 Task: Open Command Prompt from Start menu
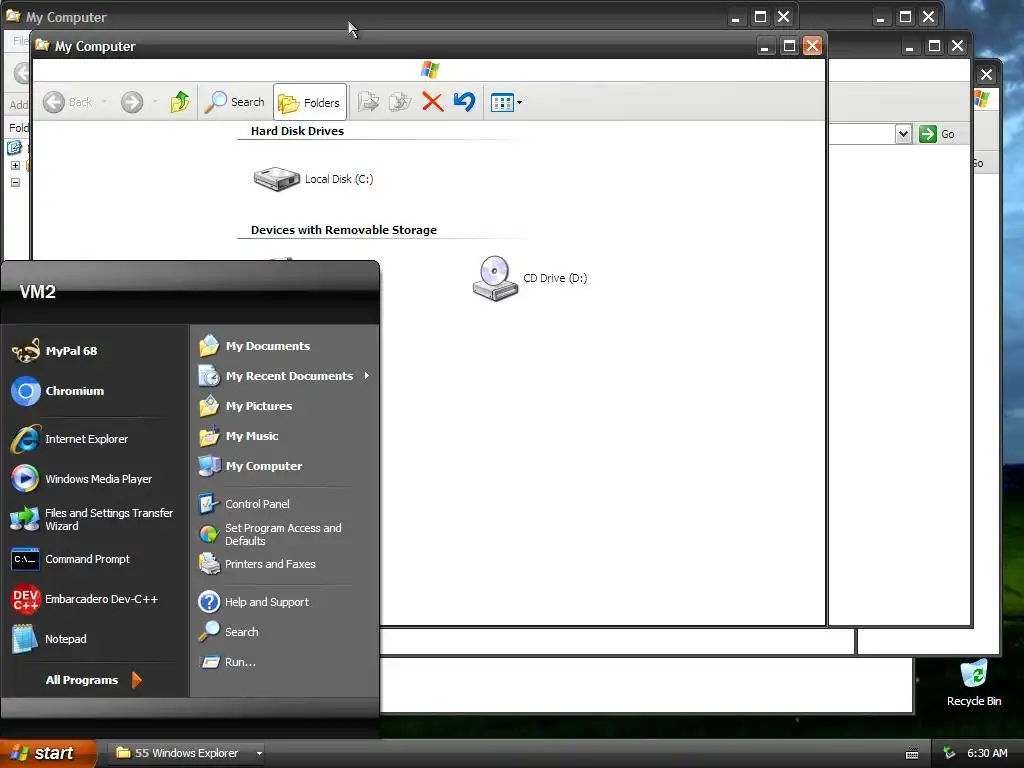pyautogui.click(x=95, y=559)
